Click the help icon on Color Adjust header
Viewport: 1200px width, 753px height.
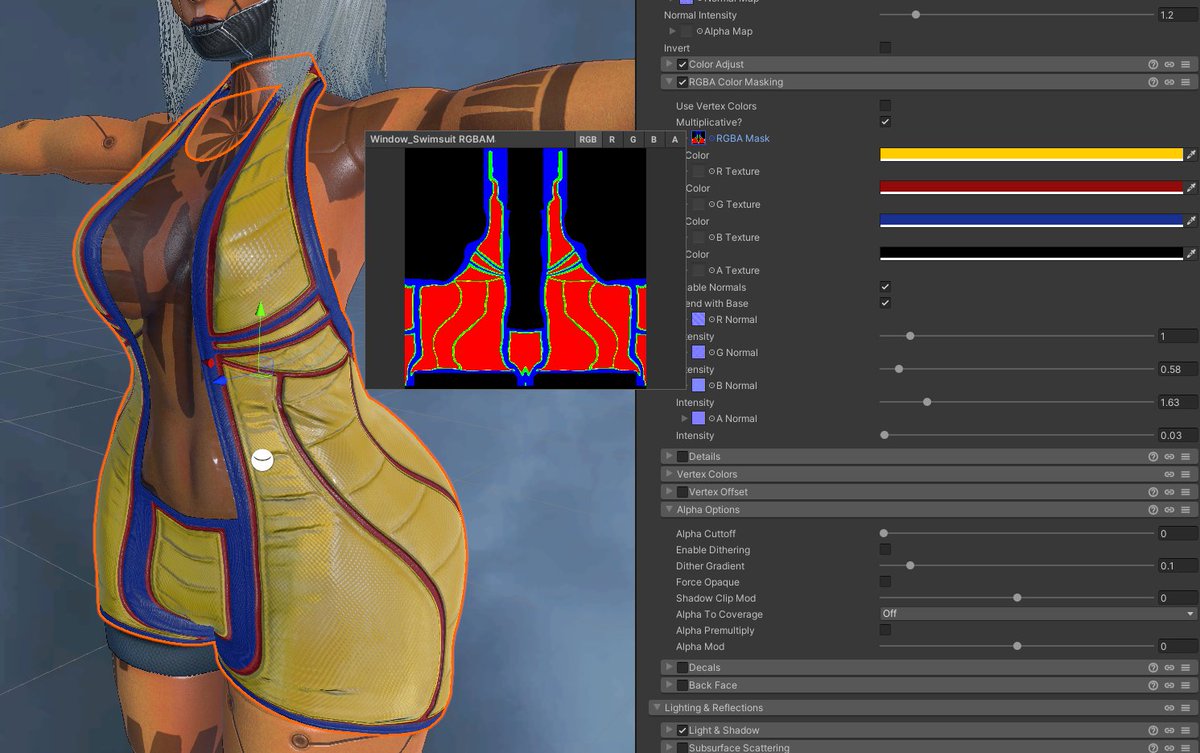[x=1153, y=64]
